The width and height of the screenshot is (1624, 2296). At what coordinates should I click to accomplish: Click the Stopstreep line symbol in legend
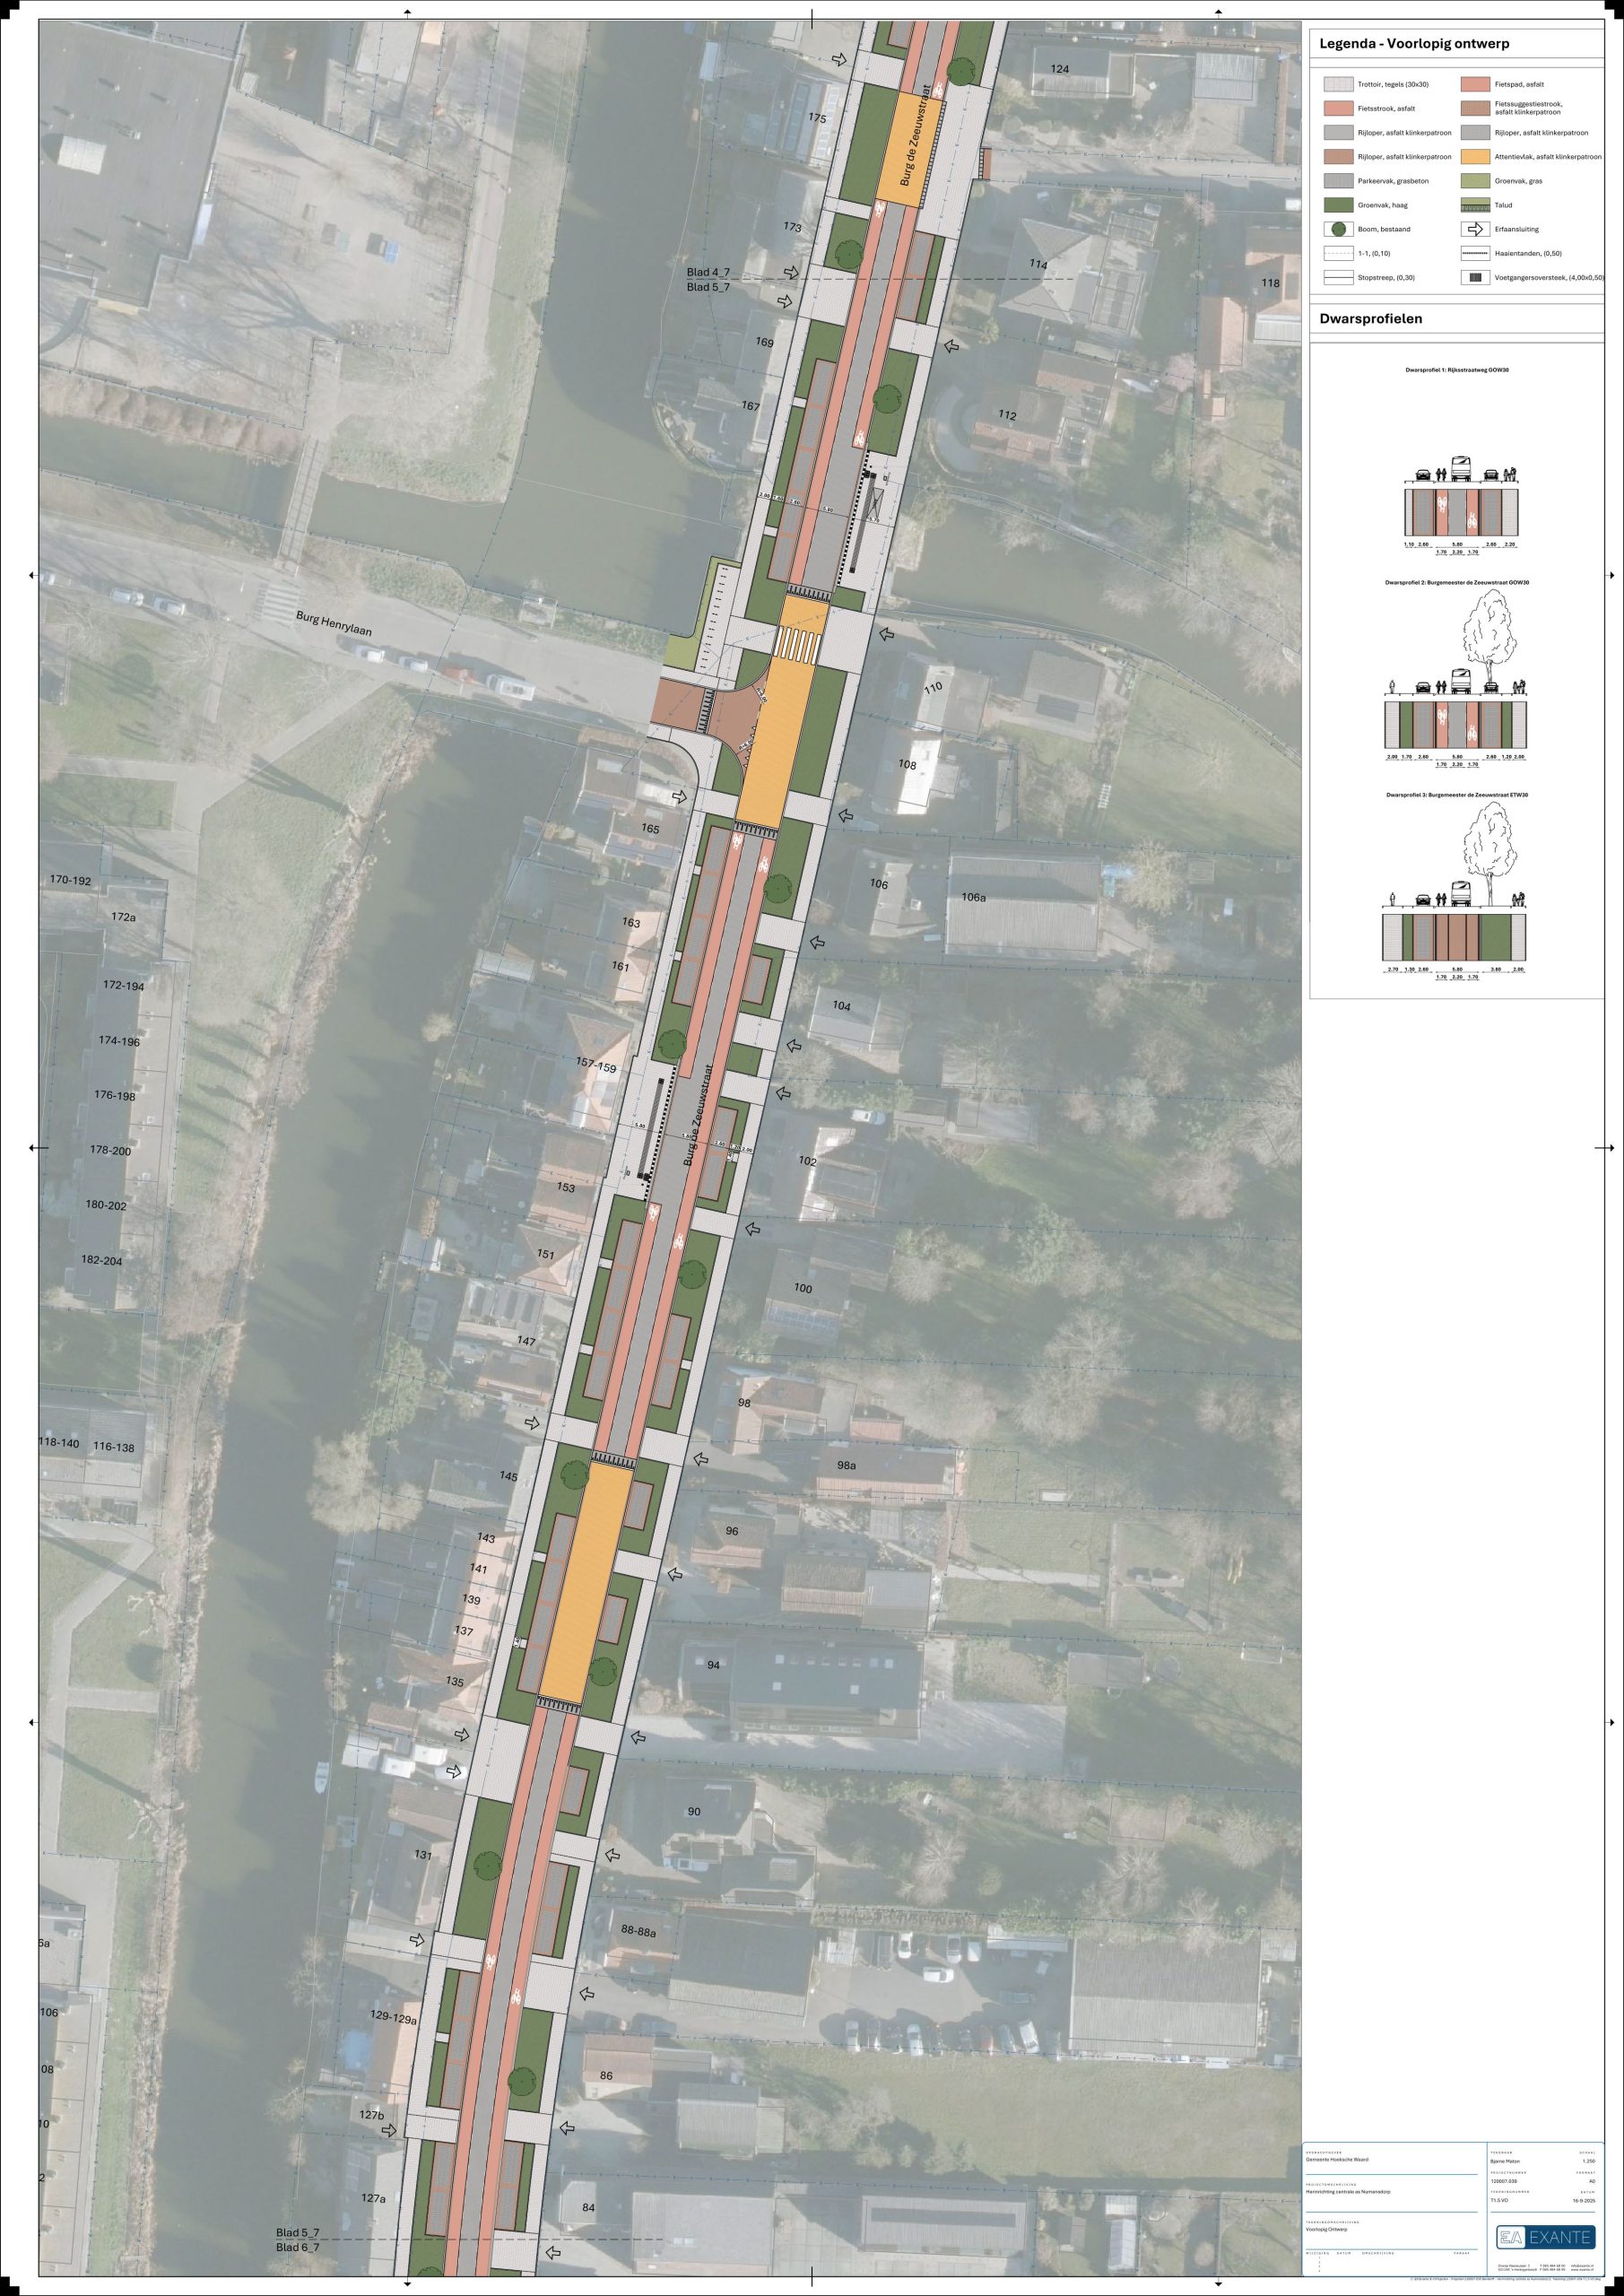[x=1339, y=277]
